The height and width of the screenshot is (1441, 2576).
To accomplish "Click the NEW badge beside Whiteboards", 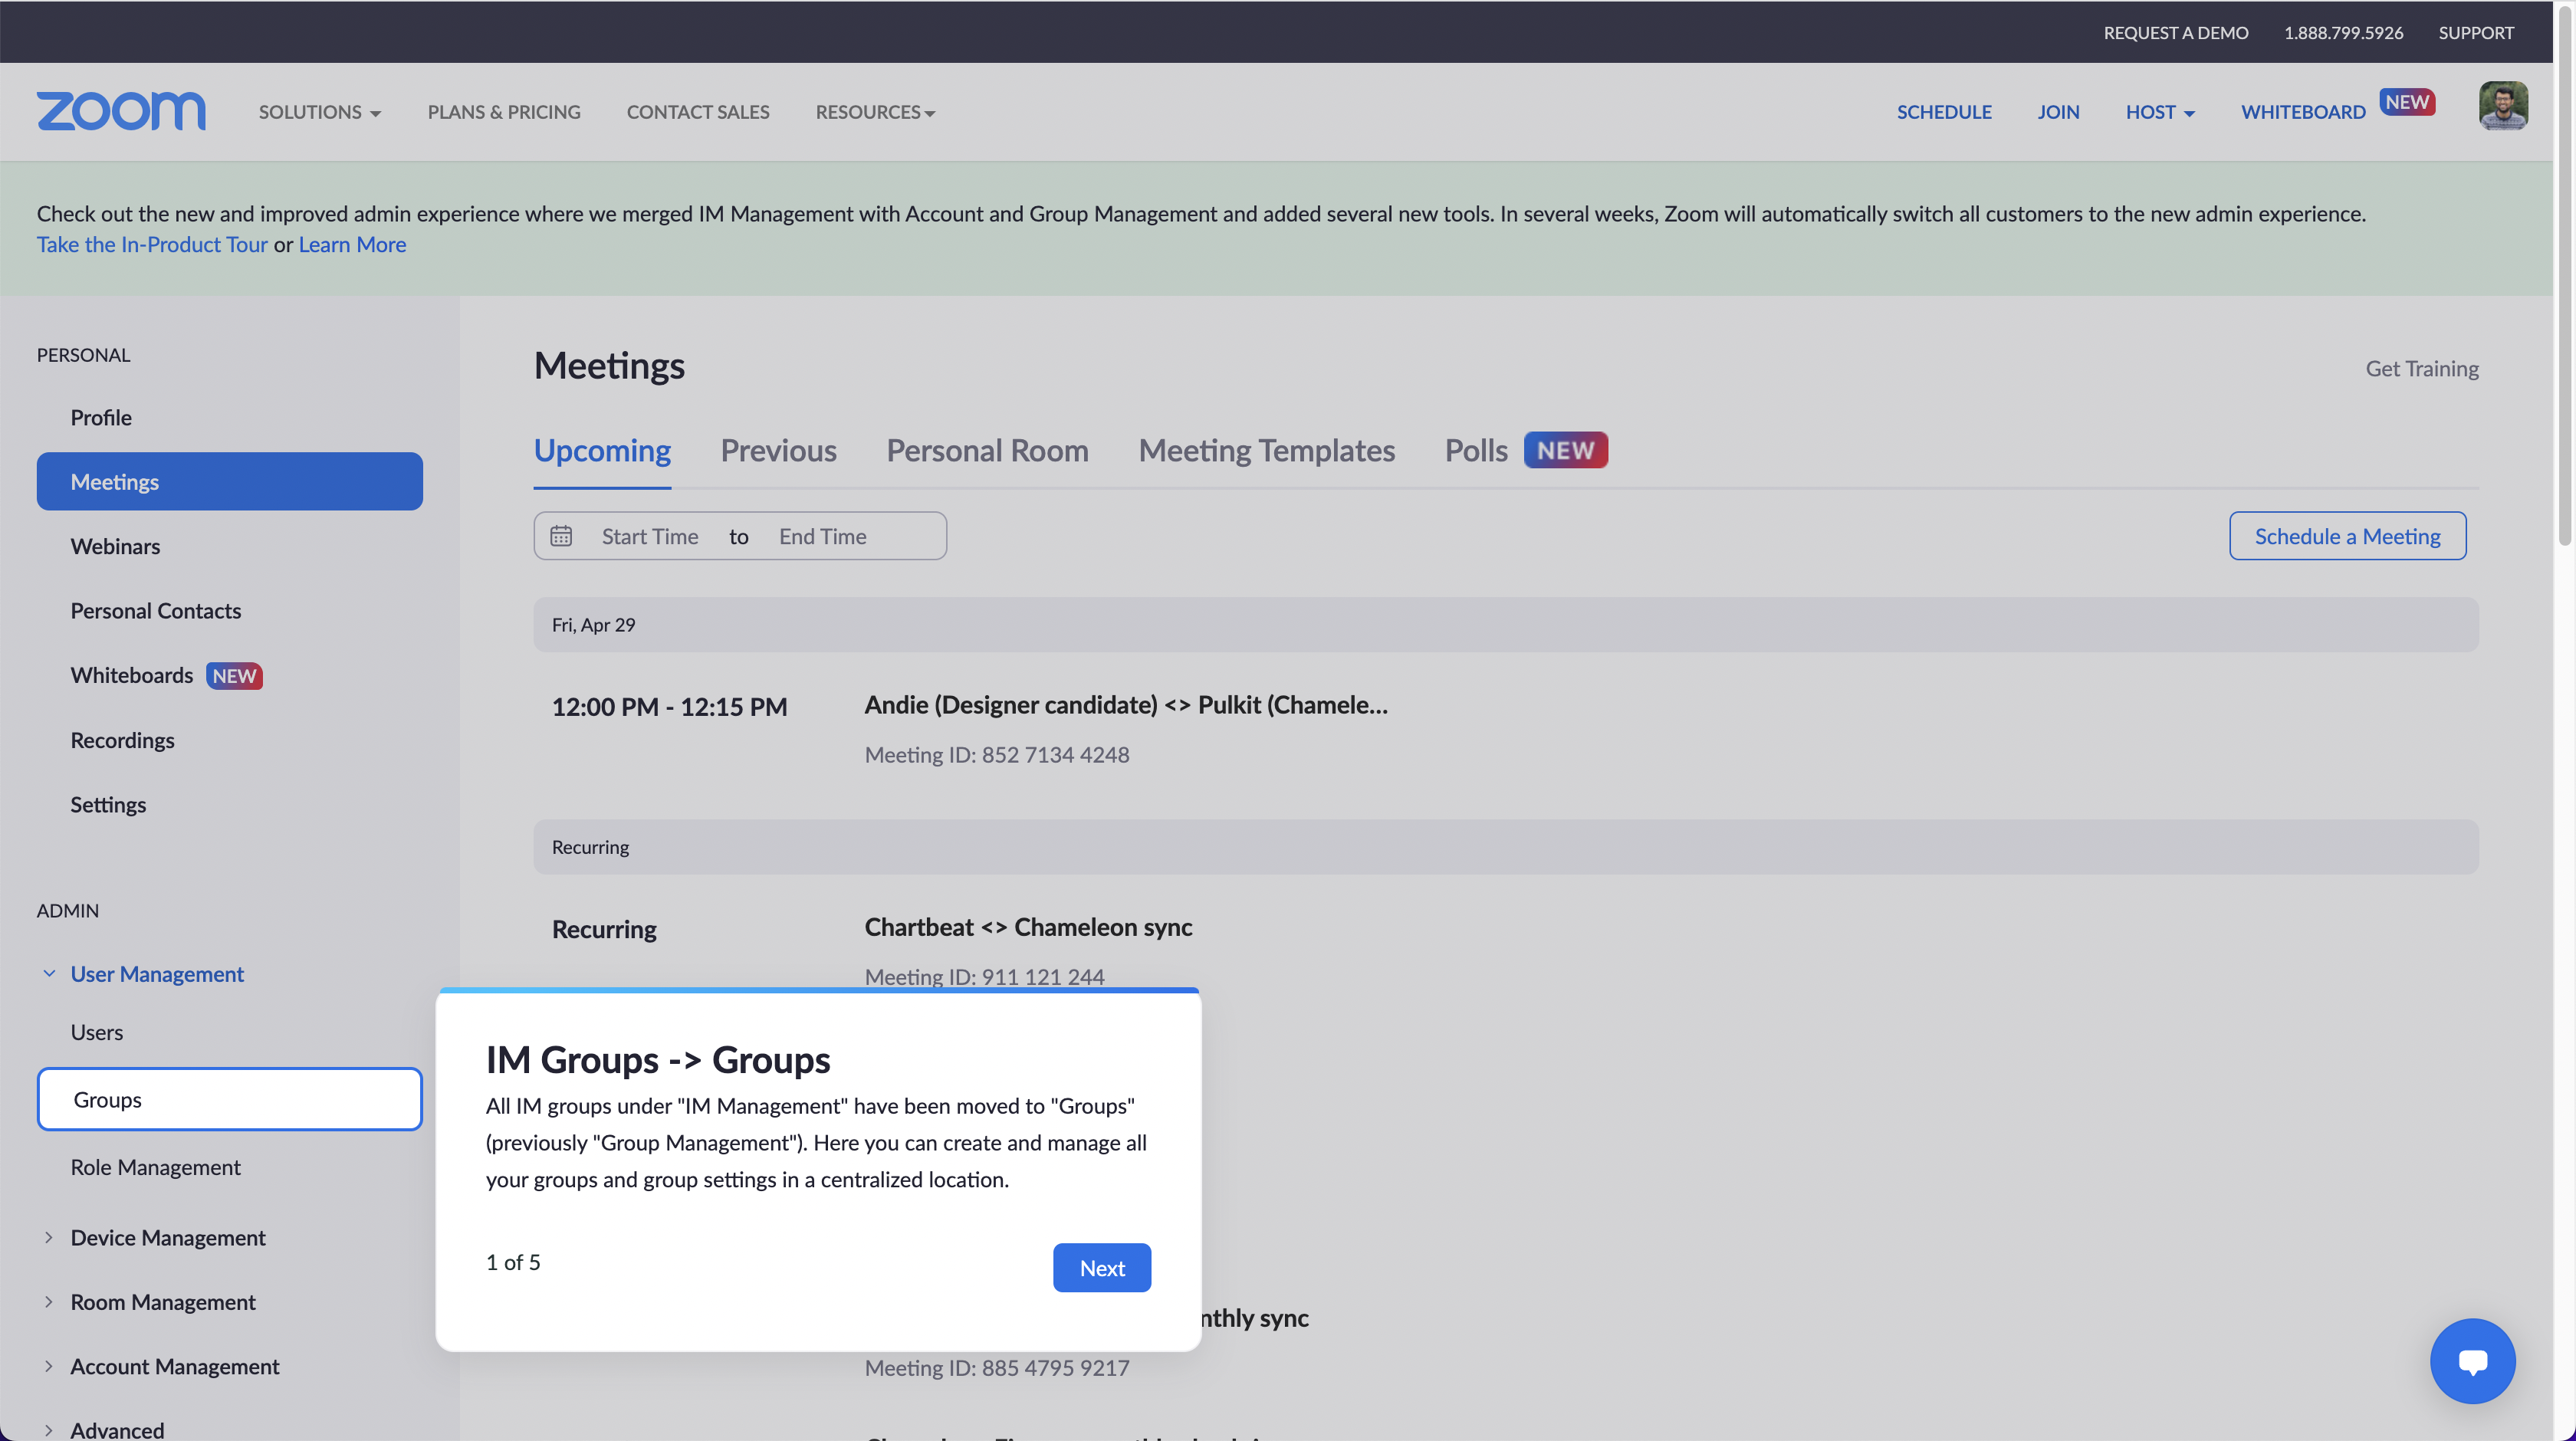I will click(x=234, y=676).
